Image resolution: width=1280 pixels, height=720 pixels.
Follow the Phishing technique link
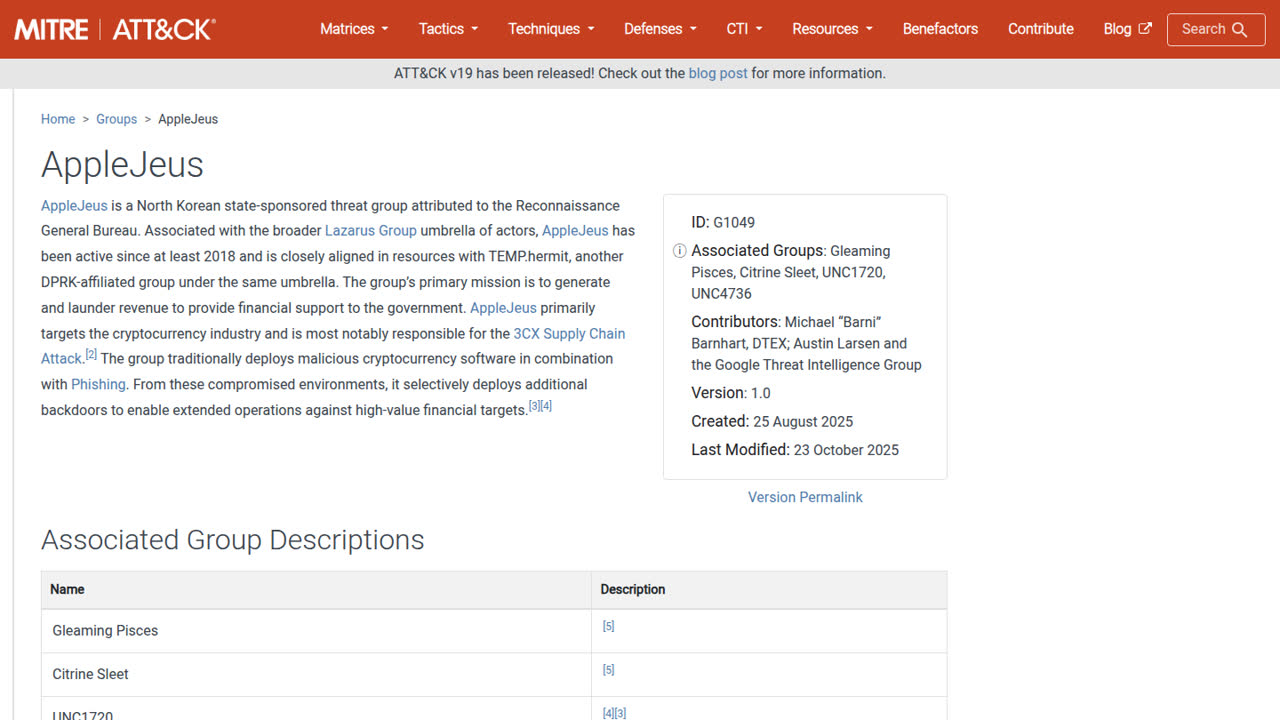pyautogui.click(x=98, y=384)
